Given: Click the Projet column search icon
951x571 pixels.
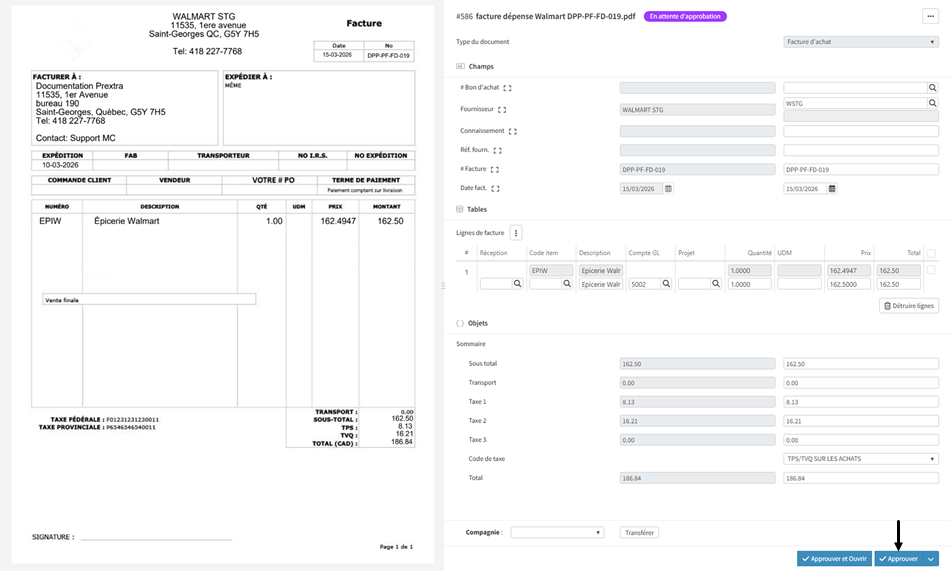Looking at the screenshot, I should pyautogui.click(x=715, y=284).
